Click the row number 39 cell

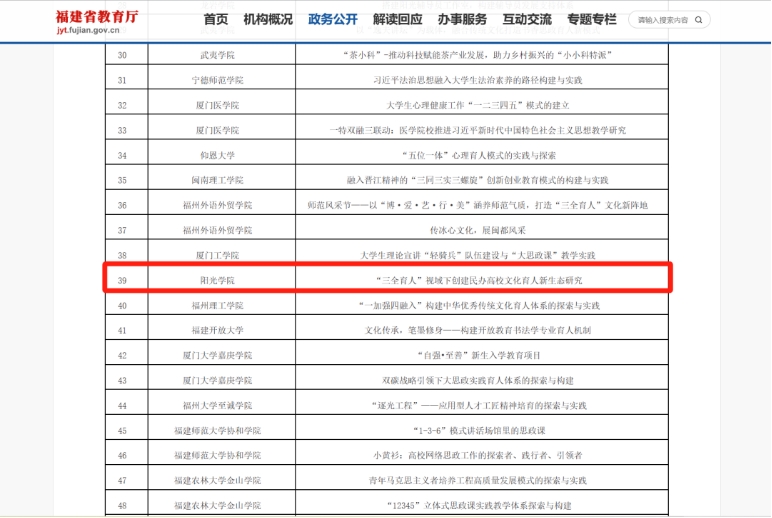click(122, 280)
